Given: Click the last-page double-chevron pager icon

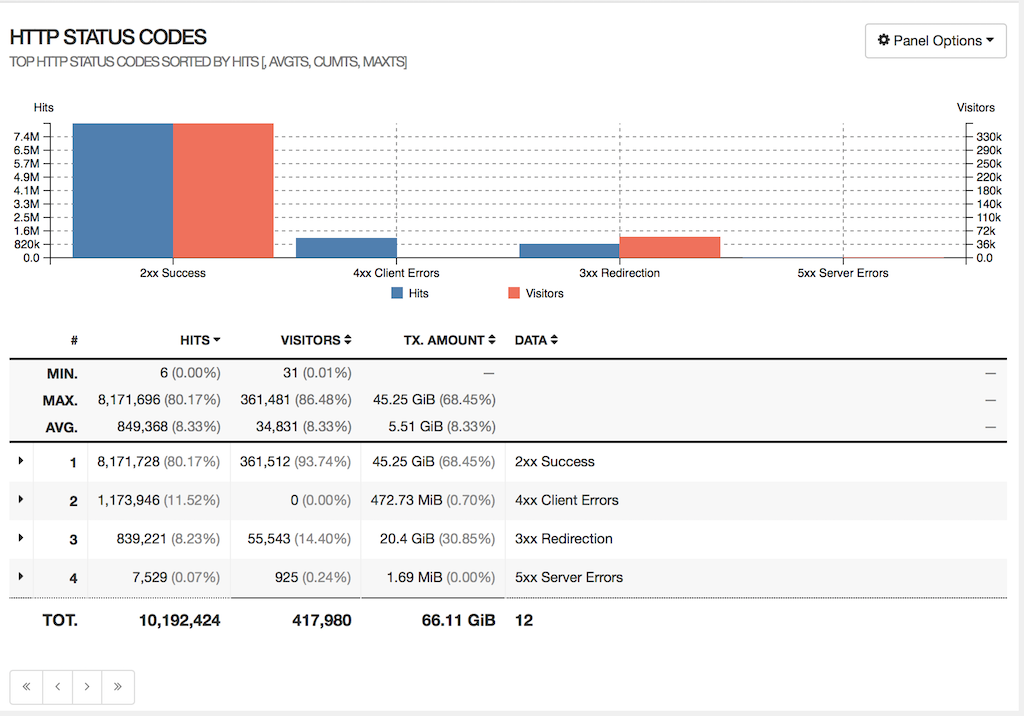Looking at the screenshot, I should click(x=117, y=687).
